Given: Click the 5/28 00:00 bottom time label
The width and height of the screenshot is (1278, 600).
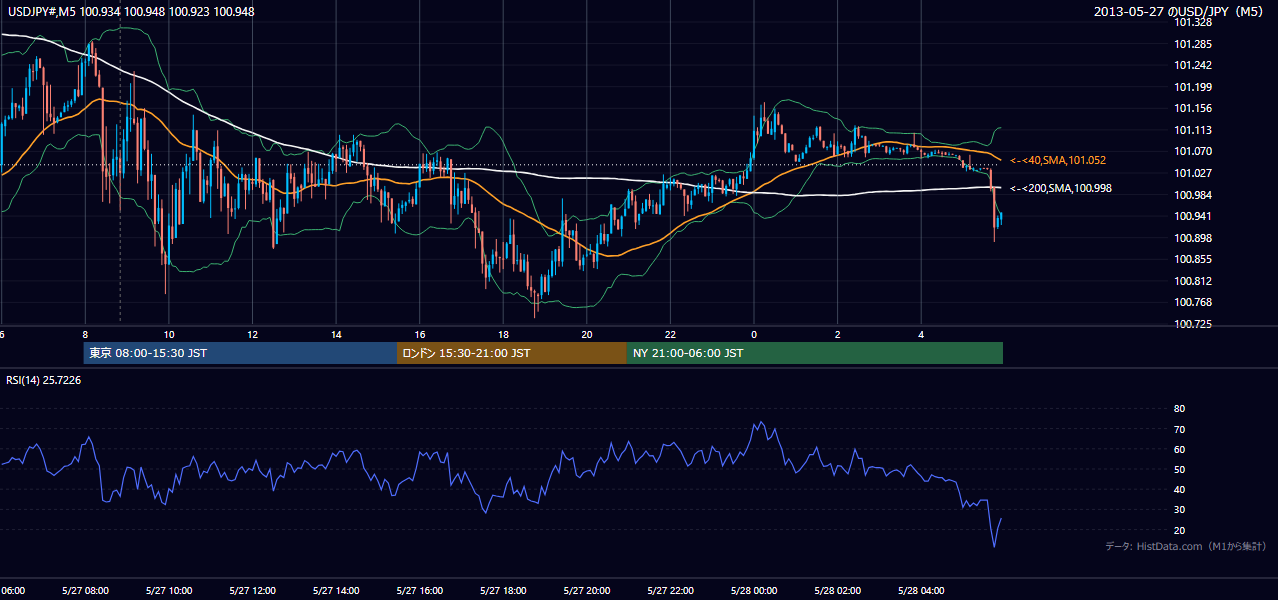Looking at the screenshot, I should click(753, 591).
